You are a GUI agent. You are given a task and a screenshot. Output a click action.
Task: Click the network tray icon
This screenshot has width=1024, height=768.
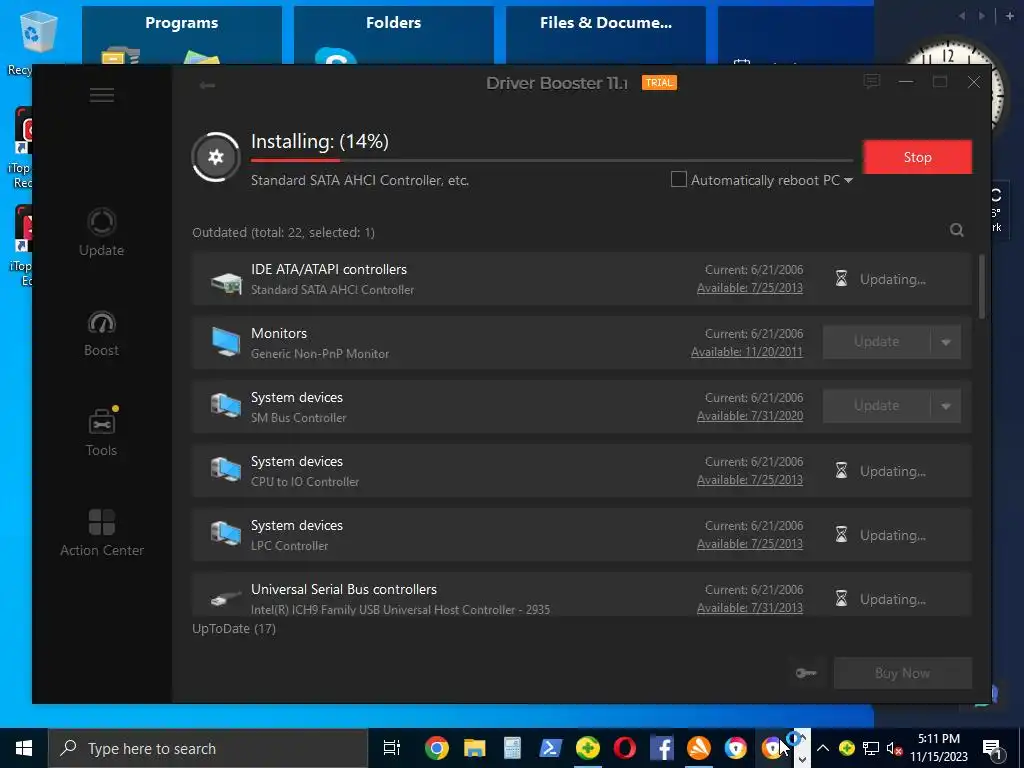(x=871, y=748)
